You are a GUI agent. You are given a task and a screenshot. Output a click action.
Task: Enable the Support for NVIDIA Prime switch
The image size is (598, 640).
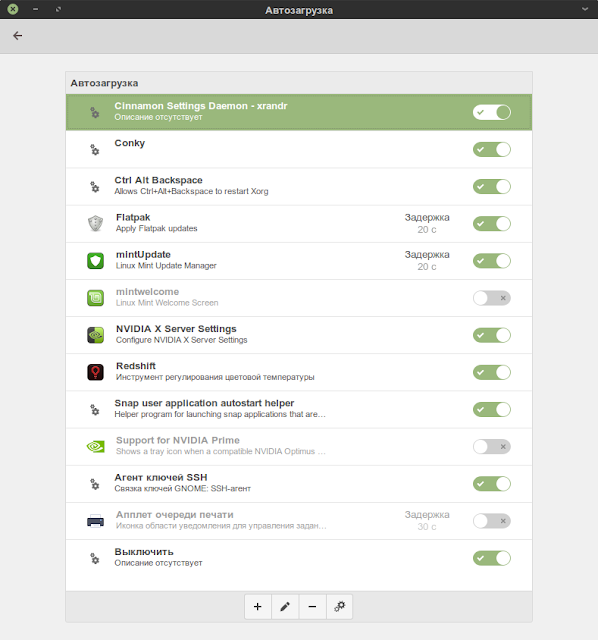point(492,447)
